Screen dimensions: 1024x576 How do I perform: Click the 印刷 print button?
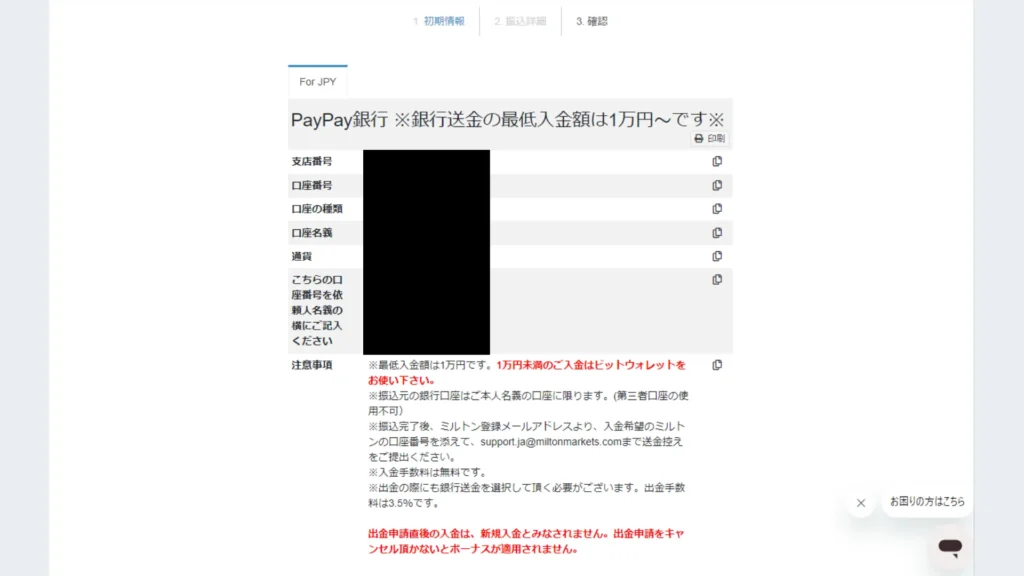pyautogui.click(x=710, y=138)
